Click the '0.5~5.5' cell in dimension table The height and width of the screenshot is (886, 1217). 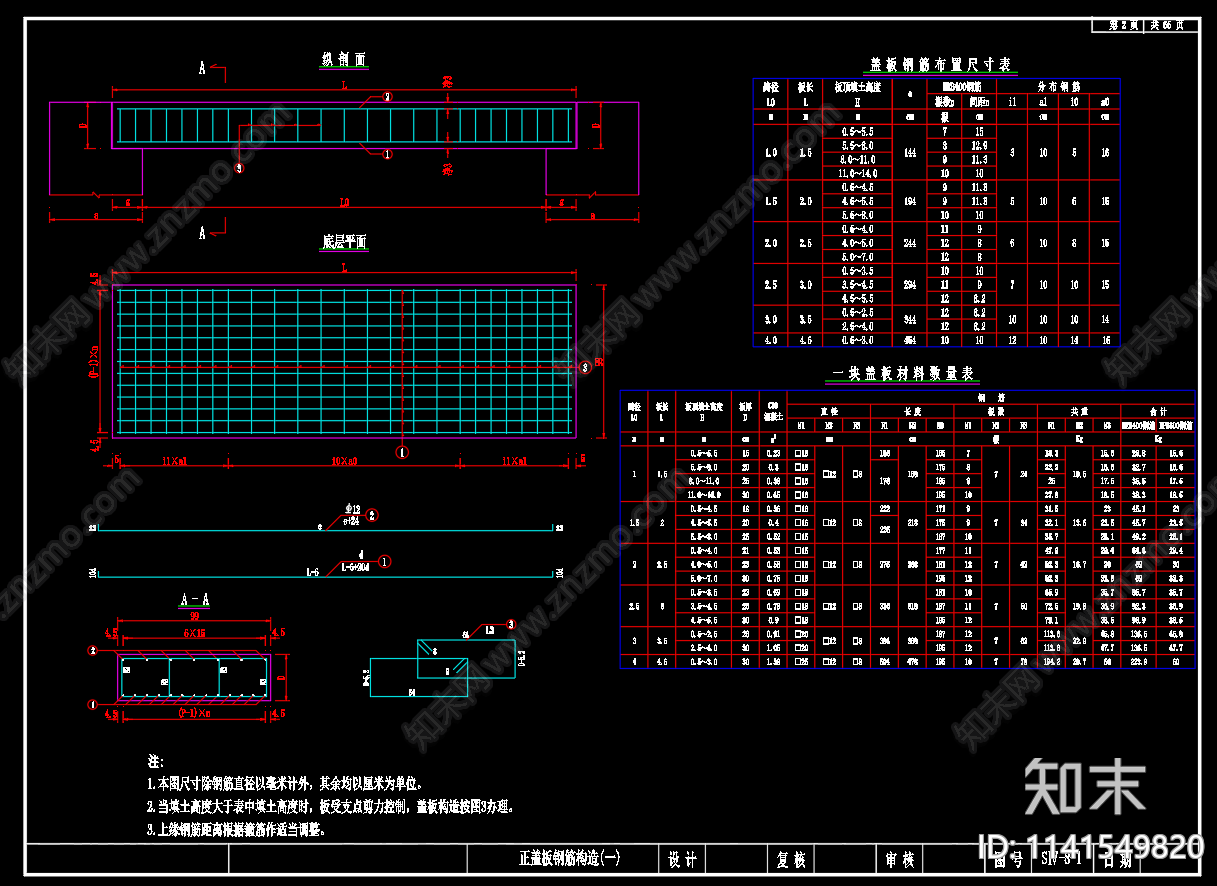click(858, 131)
